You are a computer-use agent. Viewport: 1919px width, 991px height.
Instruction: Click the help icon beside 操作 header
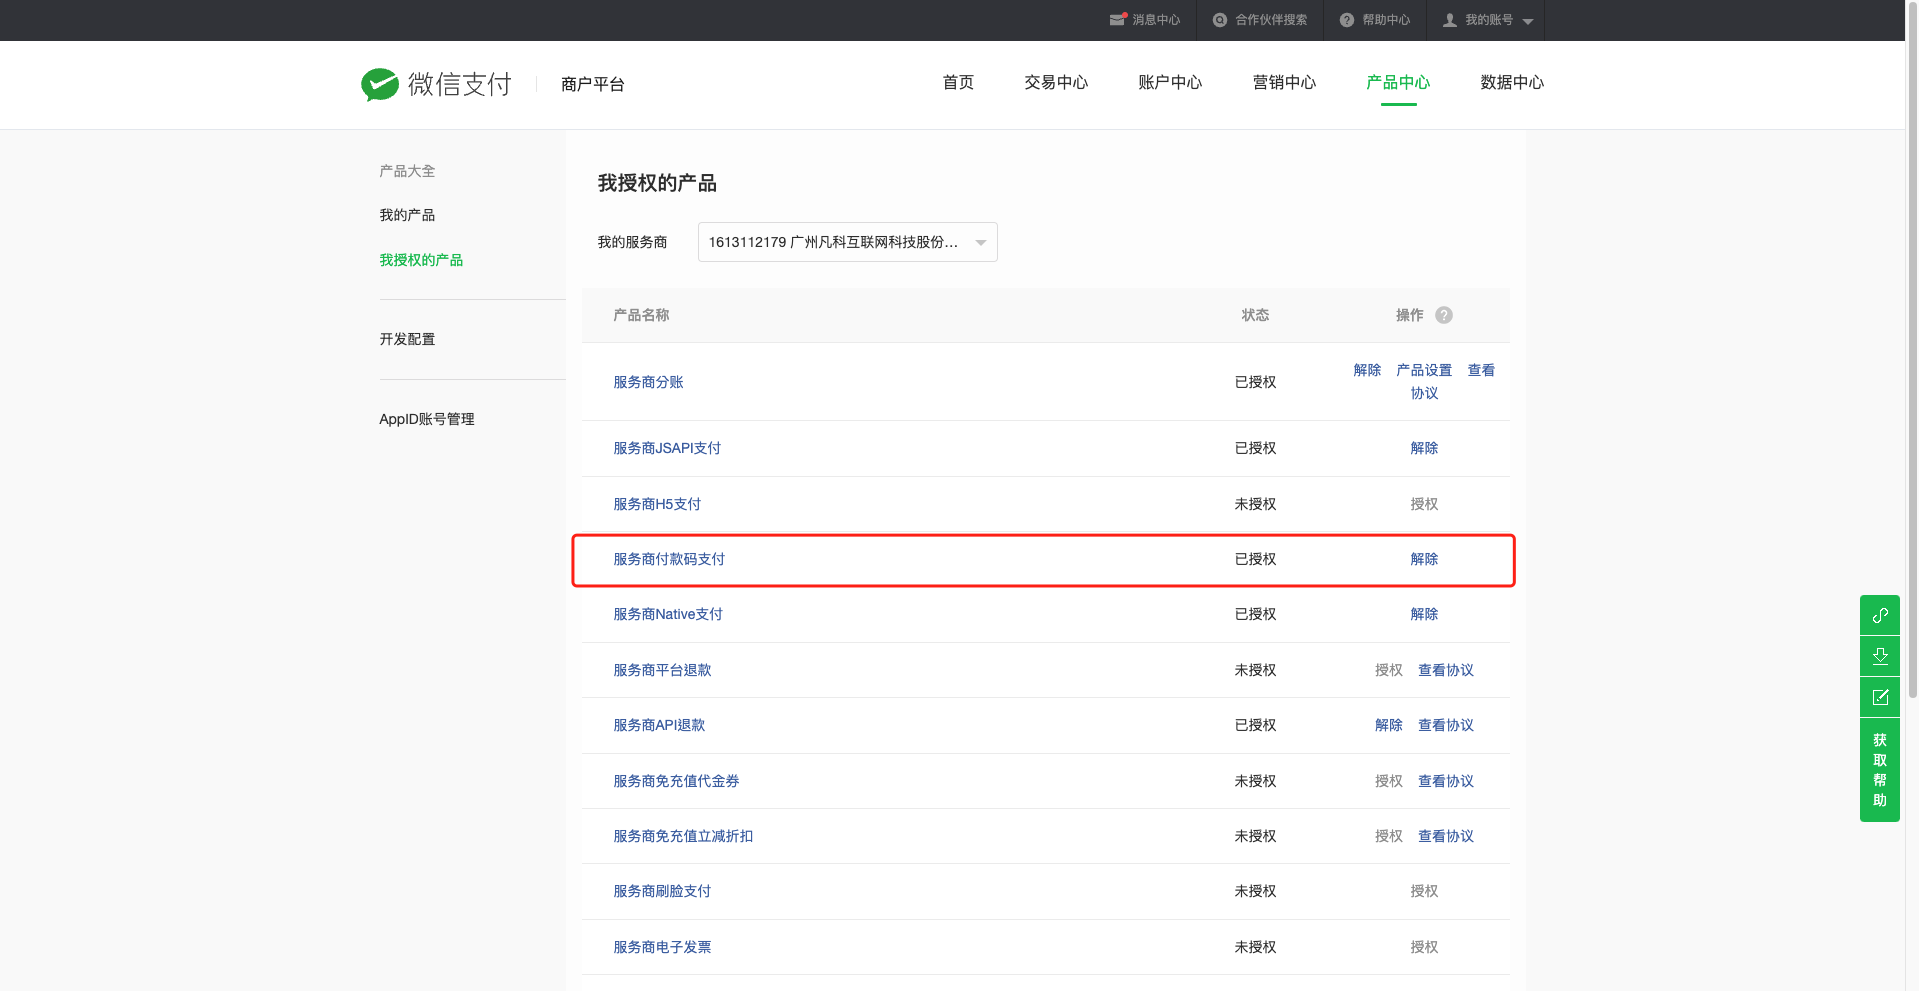point(1444,315)
